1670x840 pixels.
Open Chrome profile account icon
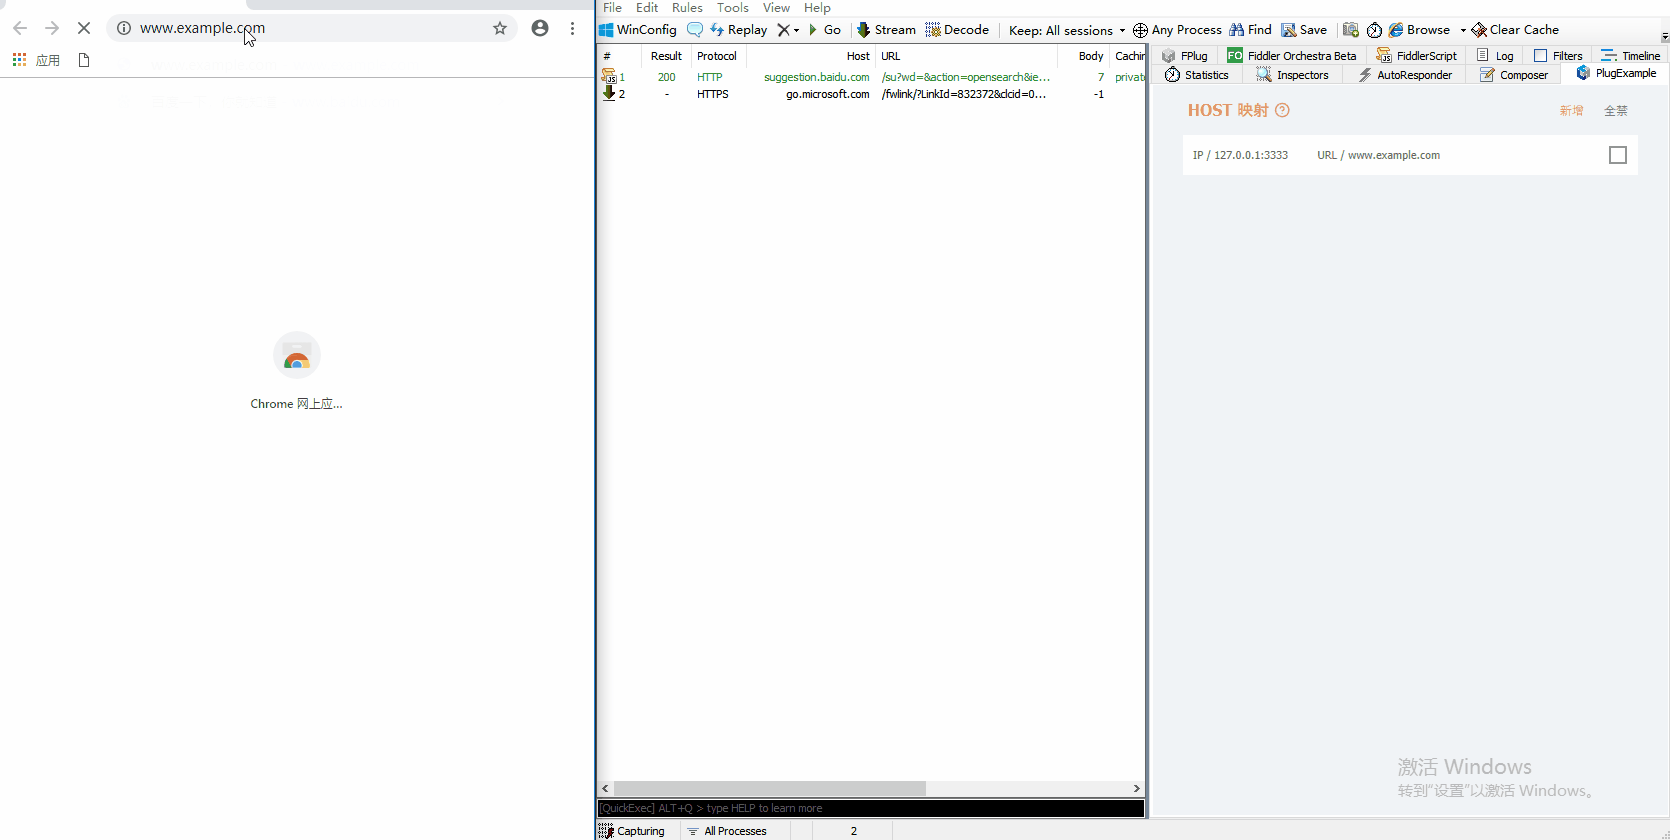point(540,28)
